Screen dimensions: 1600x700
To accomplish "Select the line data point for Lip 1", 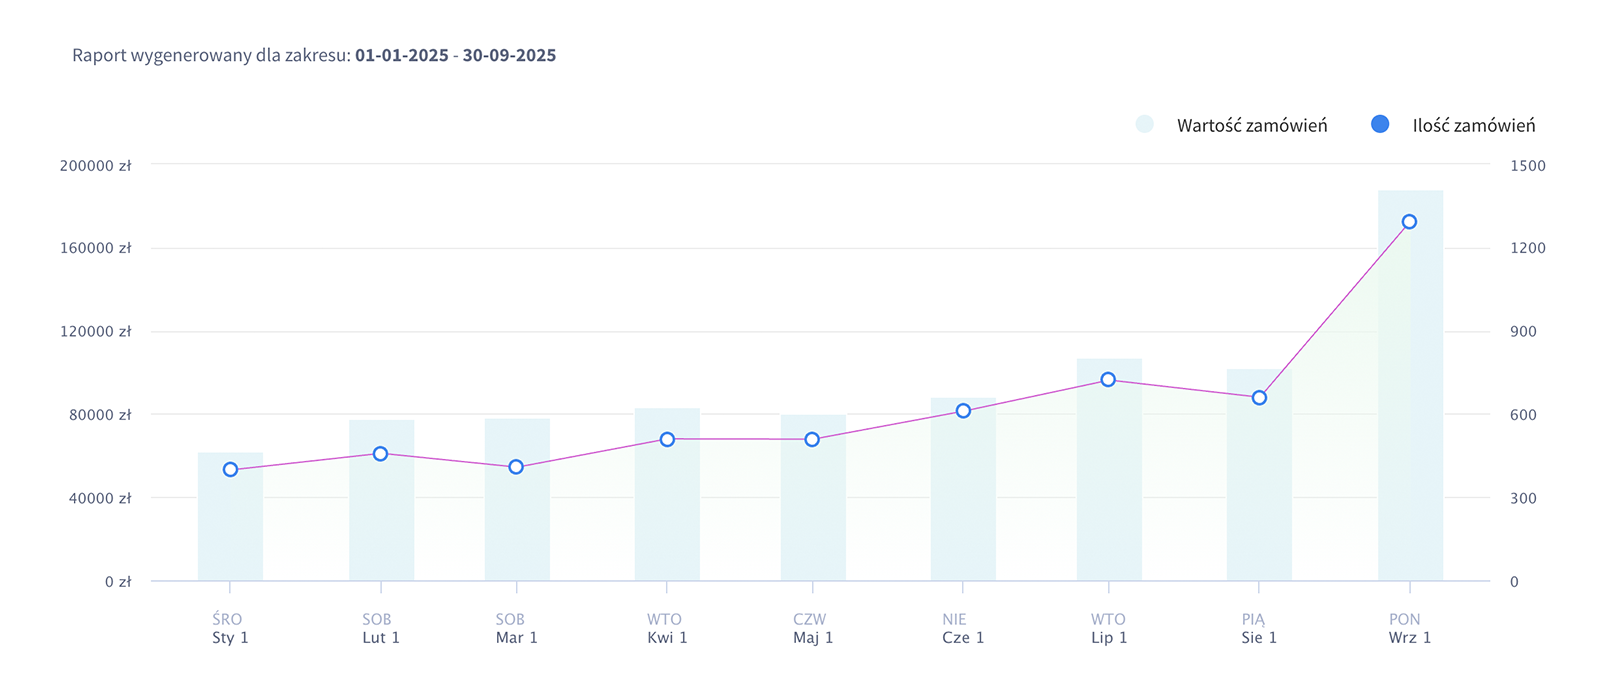I will coord(1108,380).
